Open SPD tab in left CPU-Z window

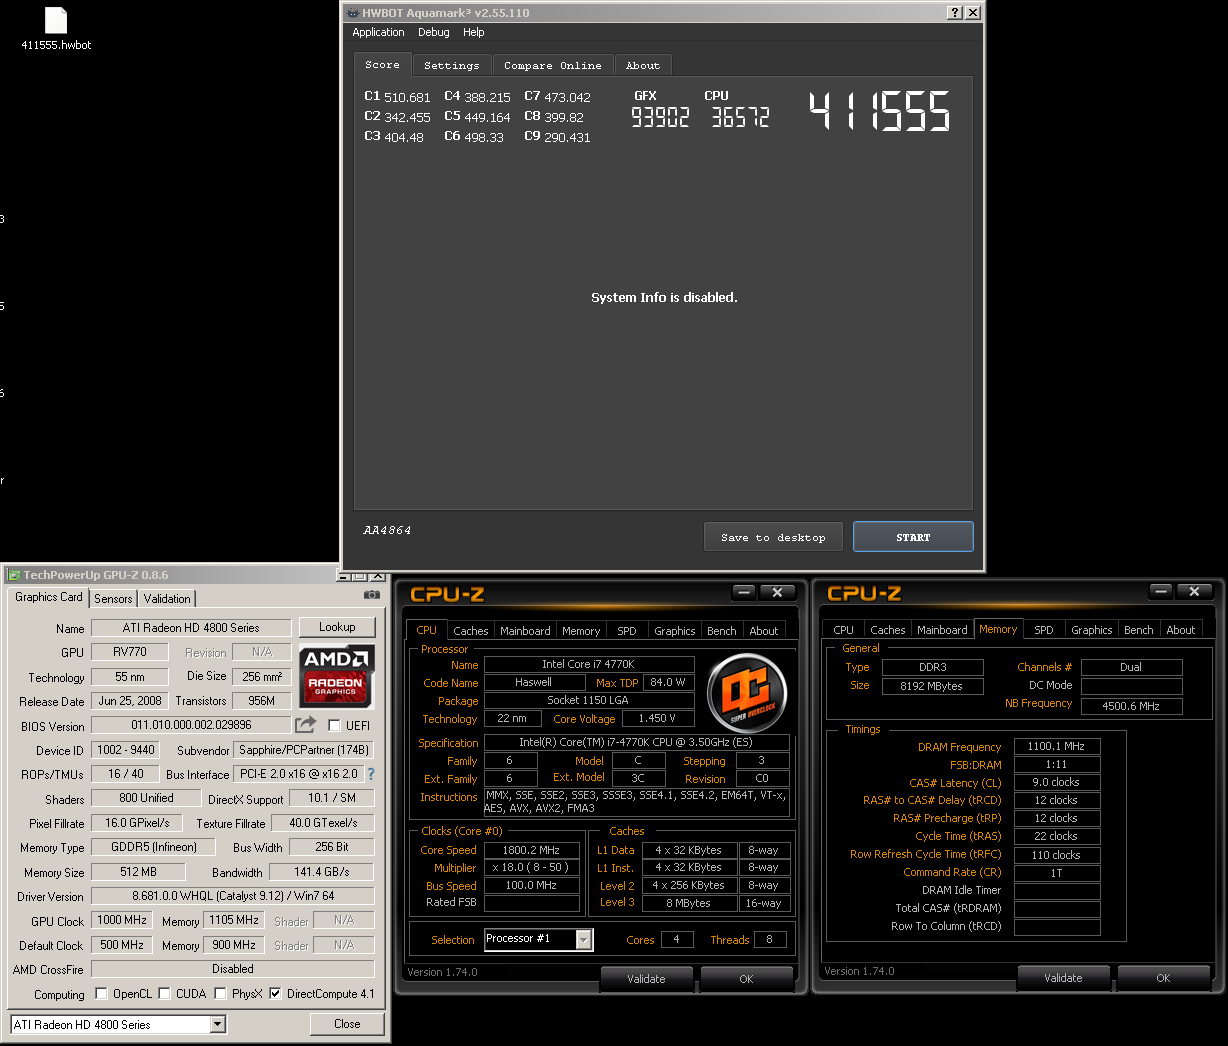(x=627, y=631)
